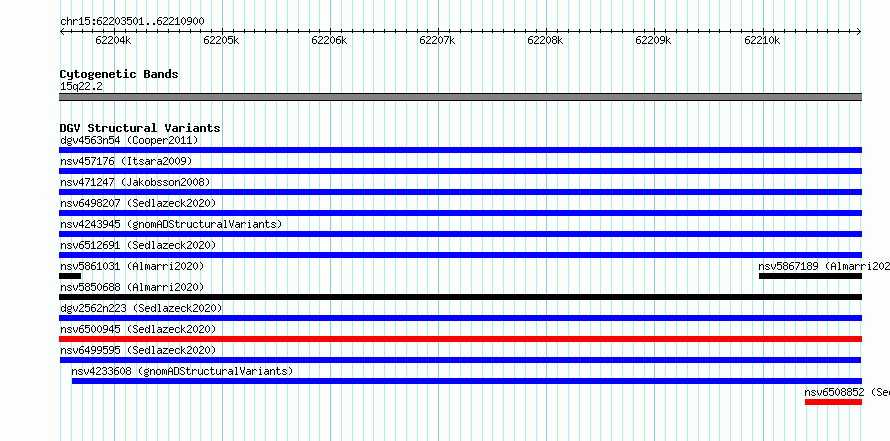The height and width of the screenshot is (441, 890).
Task: Click the black bar under nsv5867189
Action: (811, 276)
